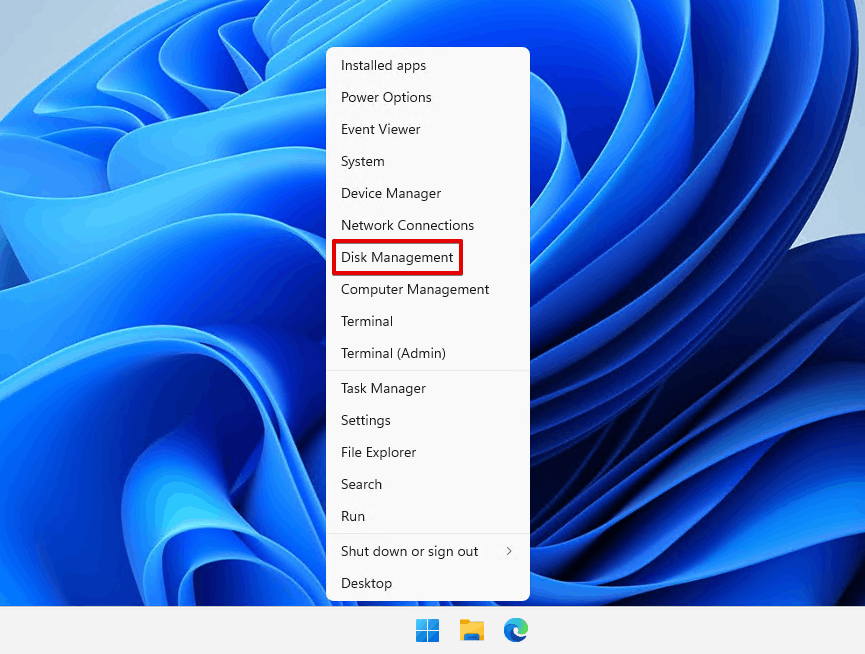Screen dimensions: 865x654
Task: Open File Explorer from the taskbar
Action: tap(471, 631)
